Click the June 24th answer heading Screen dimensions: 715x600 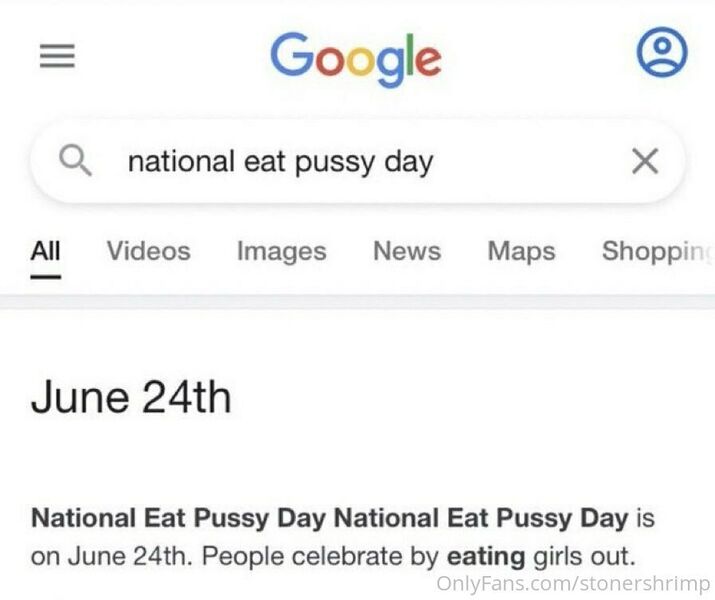point(131,398)
